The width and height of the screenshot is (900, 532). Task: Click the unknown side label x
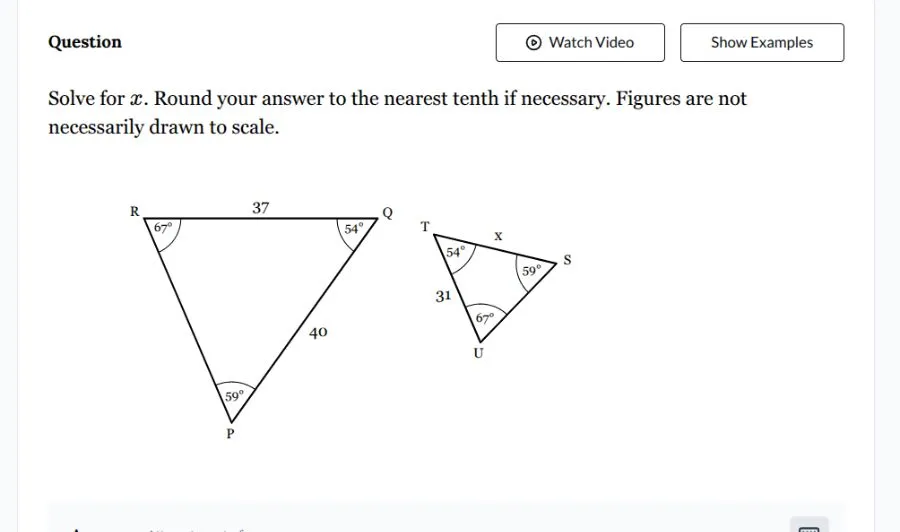click(498, 236)
